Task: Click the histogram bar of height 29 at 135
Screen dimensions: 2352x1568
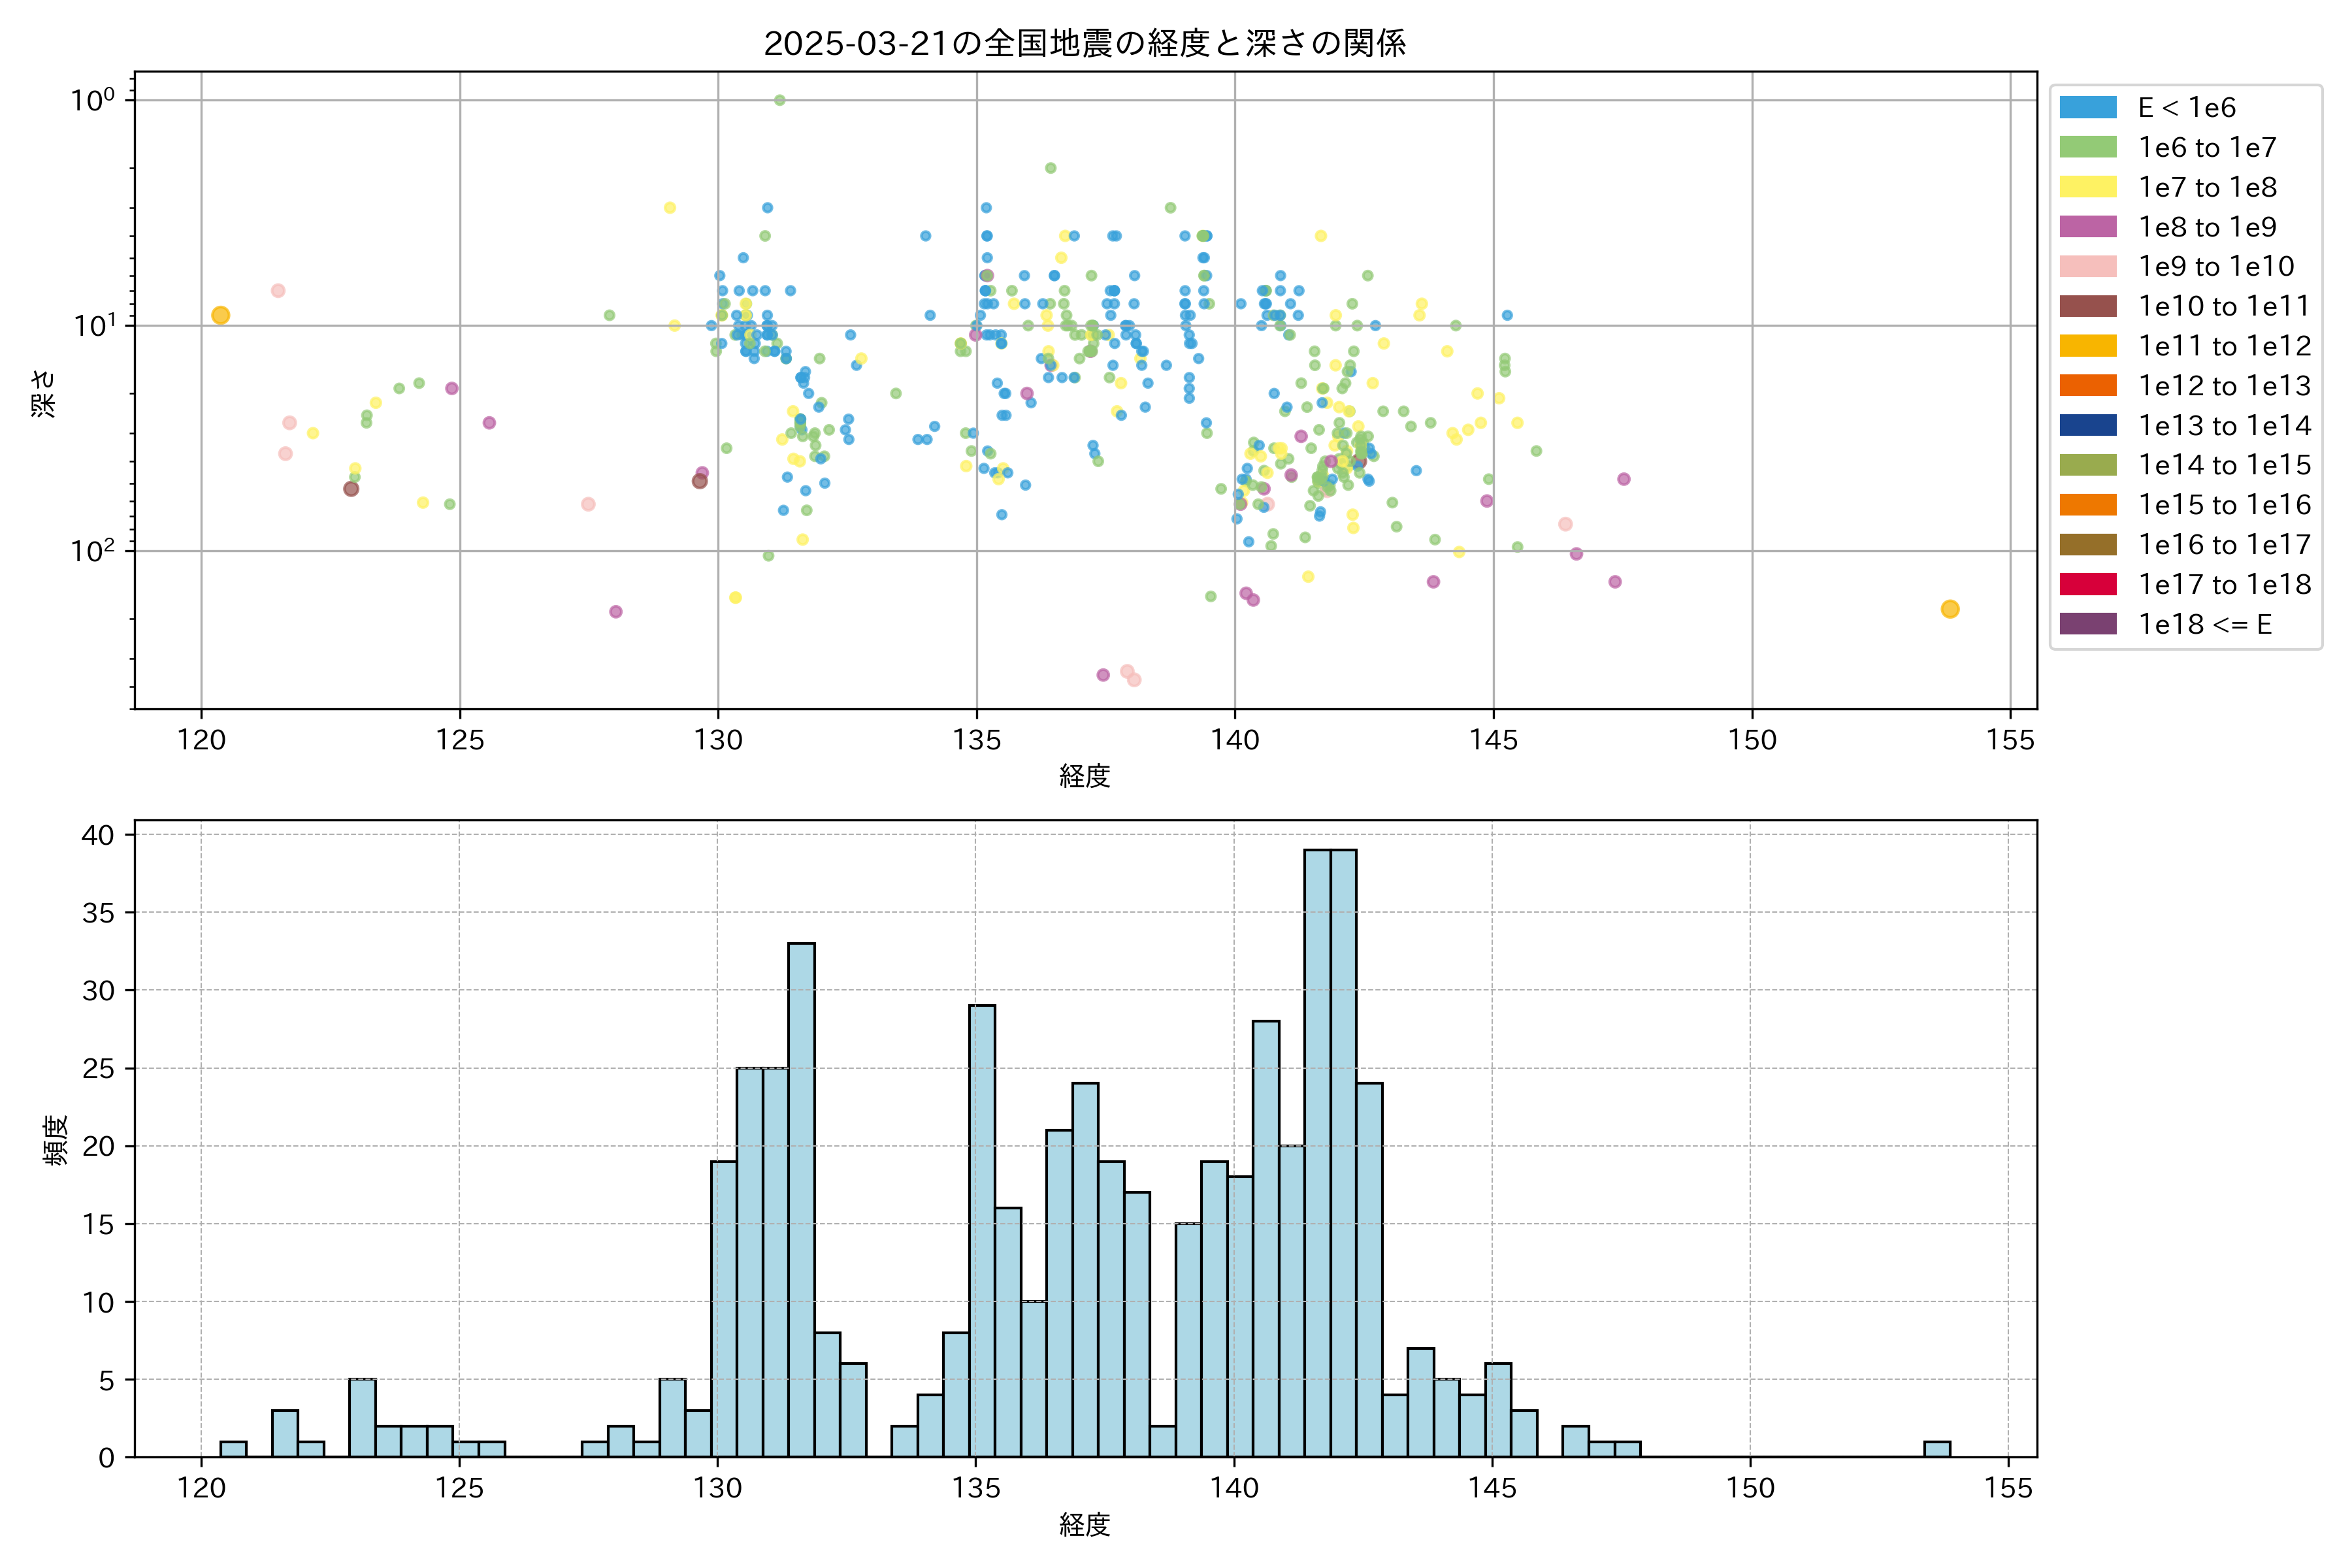Action: 982,1230
